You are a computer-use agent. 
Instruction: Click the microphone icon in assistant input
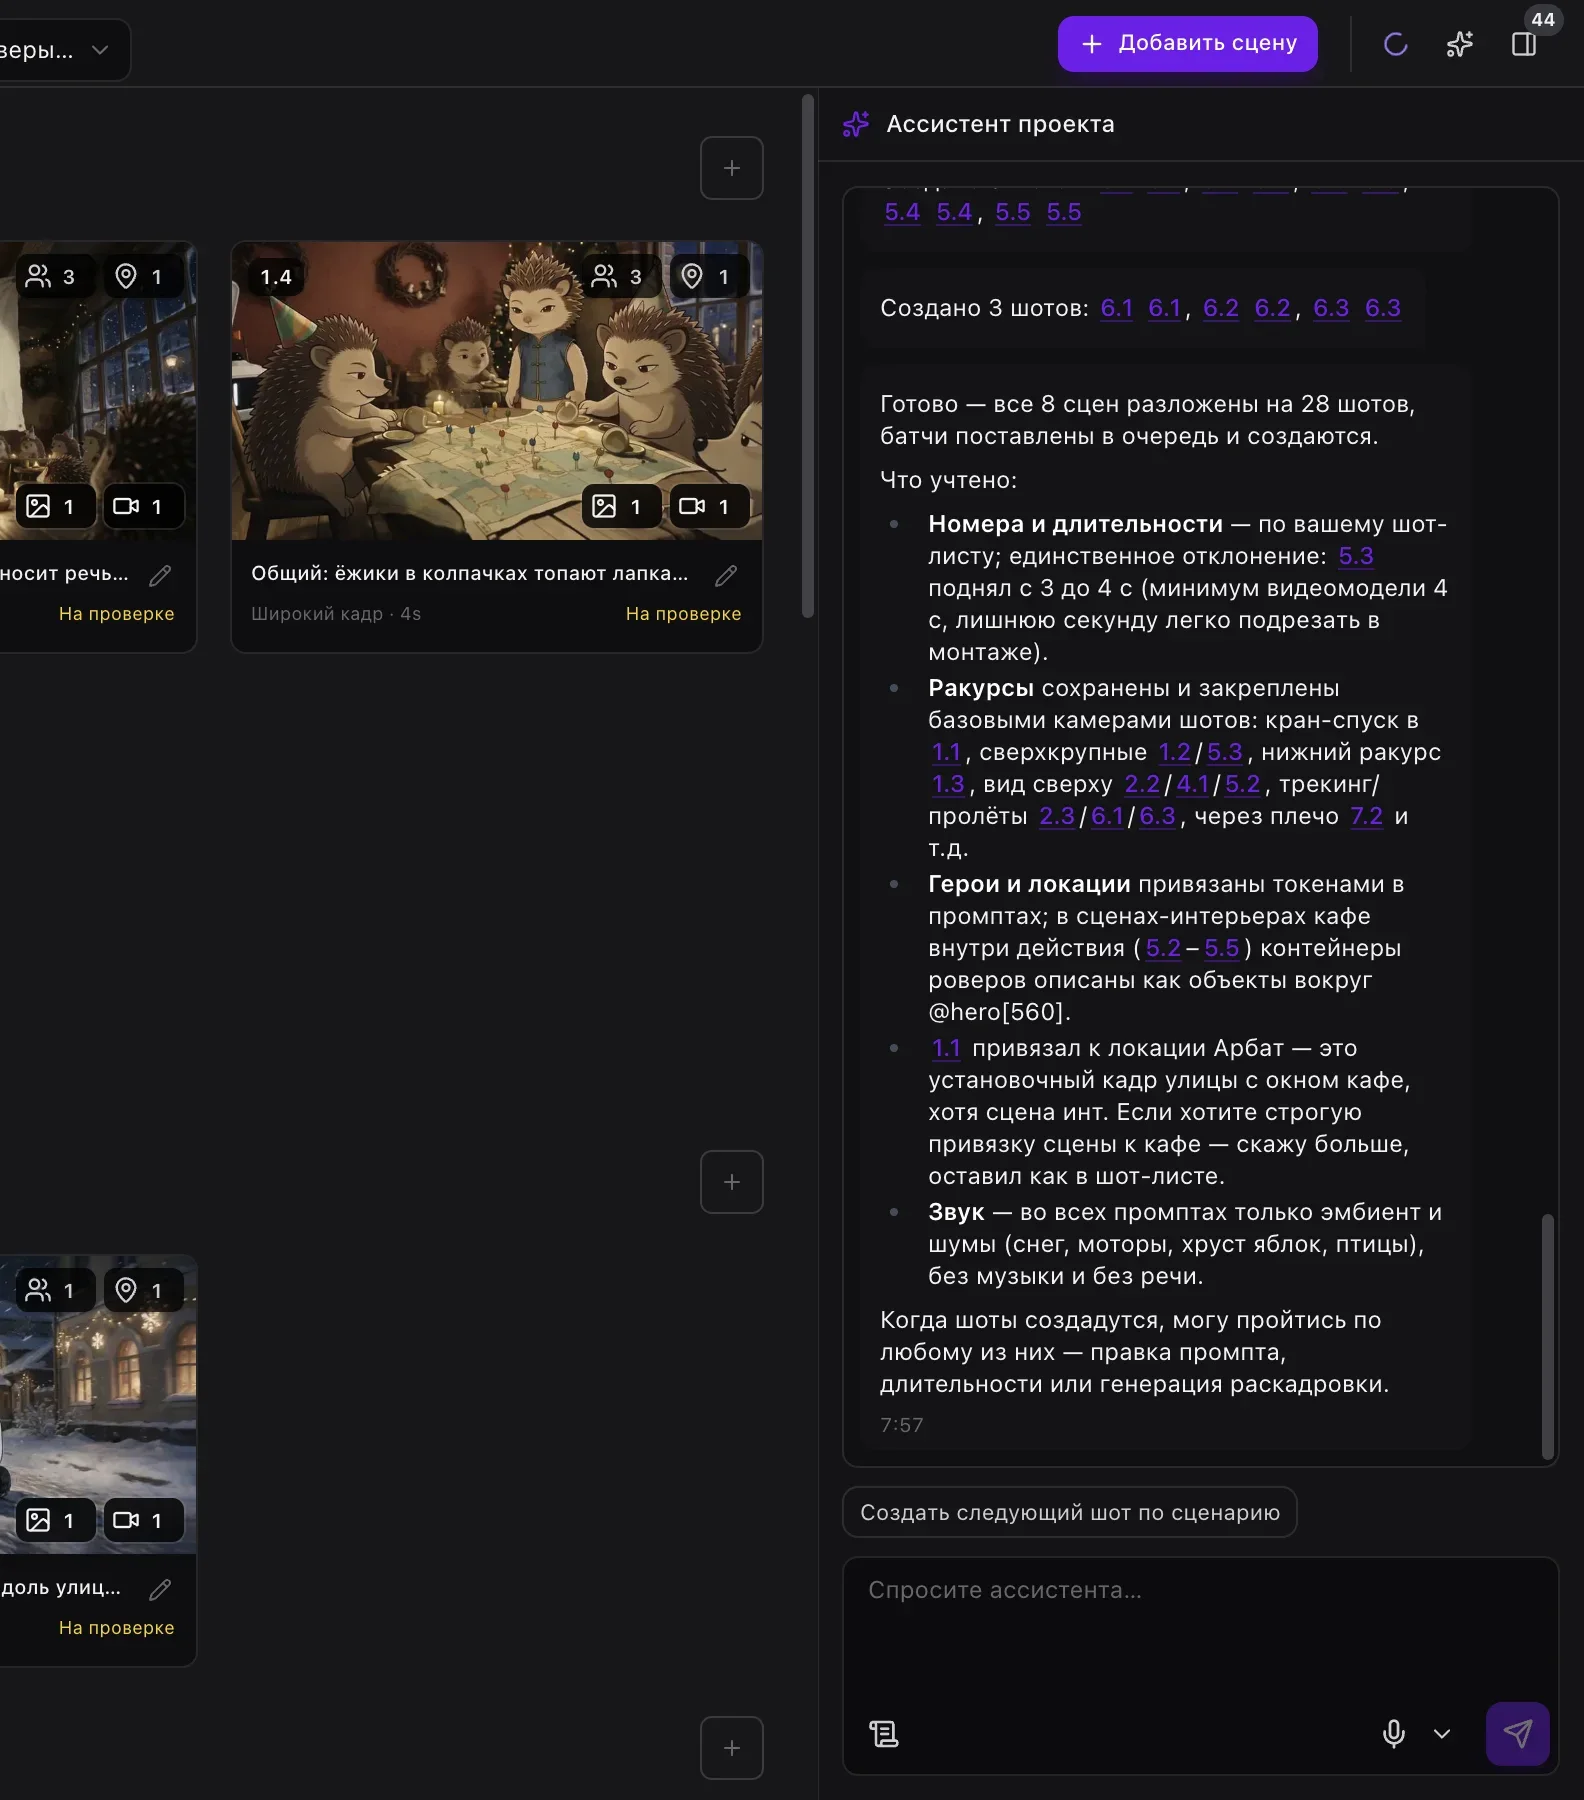point(1393,1734)
